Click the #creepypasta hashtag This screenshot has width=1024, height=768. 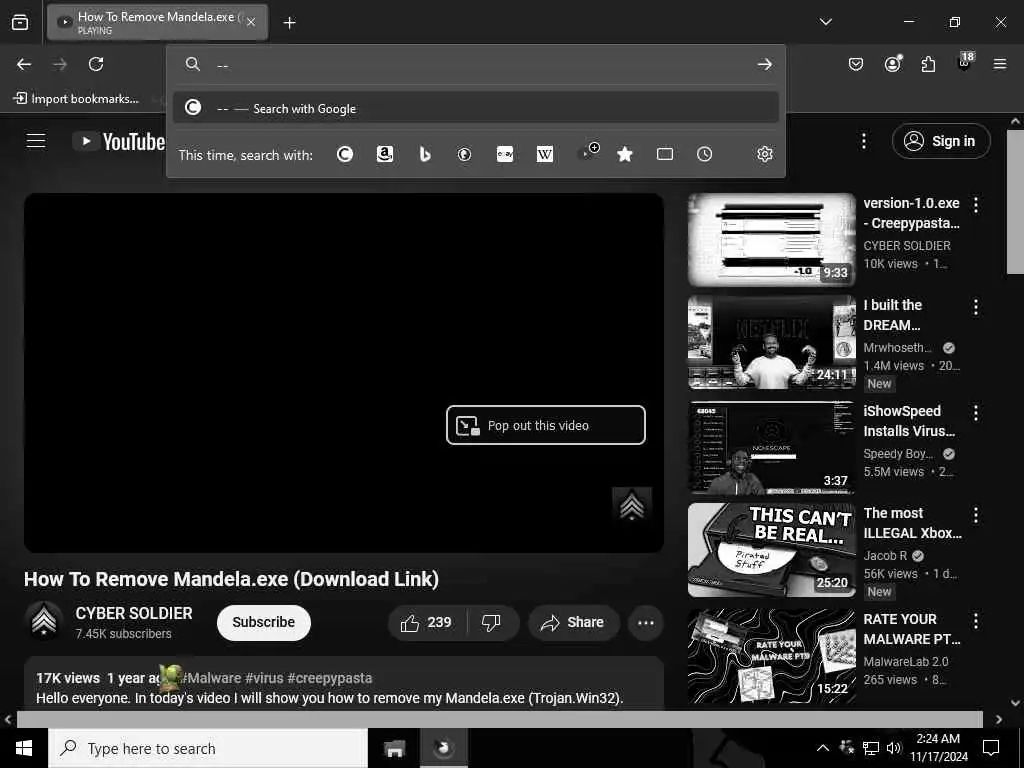tap(330, 678)
